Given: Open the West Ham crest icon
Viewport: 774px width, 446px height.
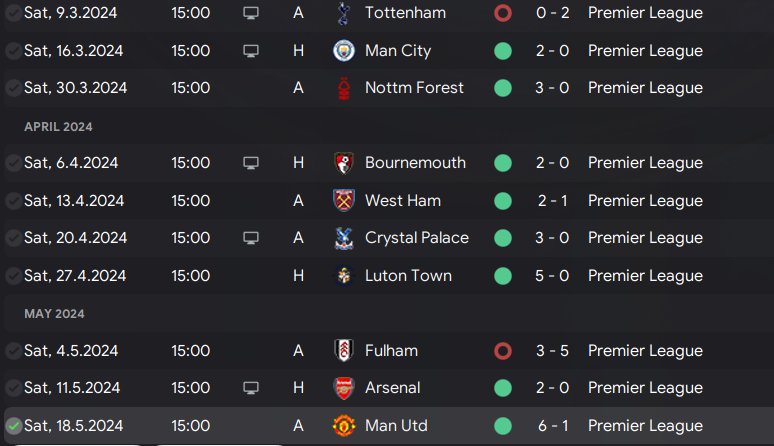Looking at the screenshot, I should tap(344, 201).
